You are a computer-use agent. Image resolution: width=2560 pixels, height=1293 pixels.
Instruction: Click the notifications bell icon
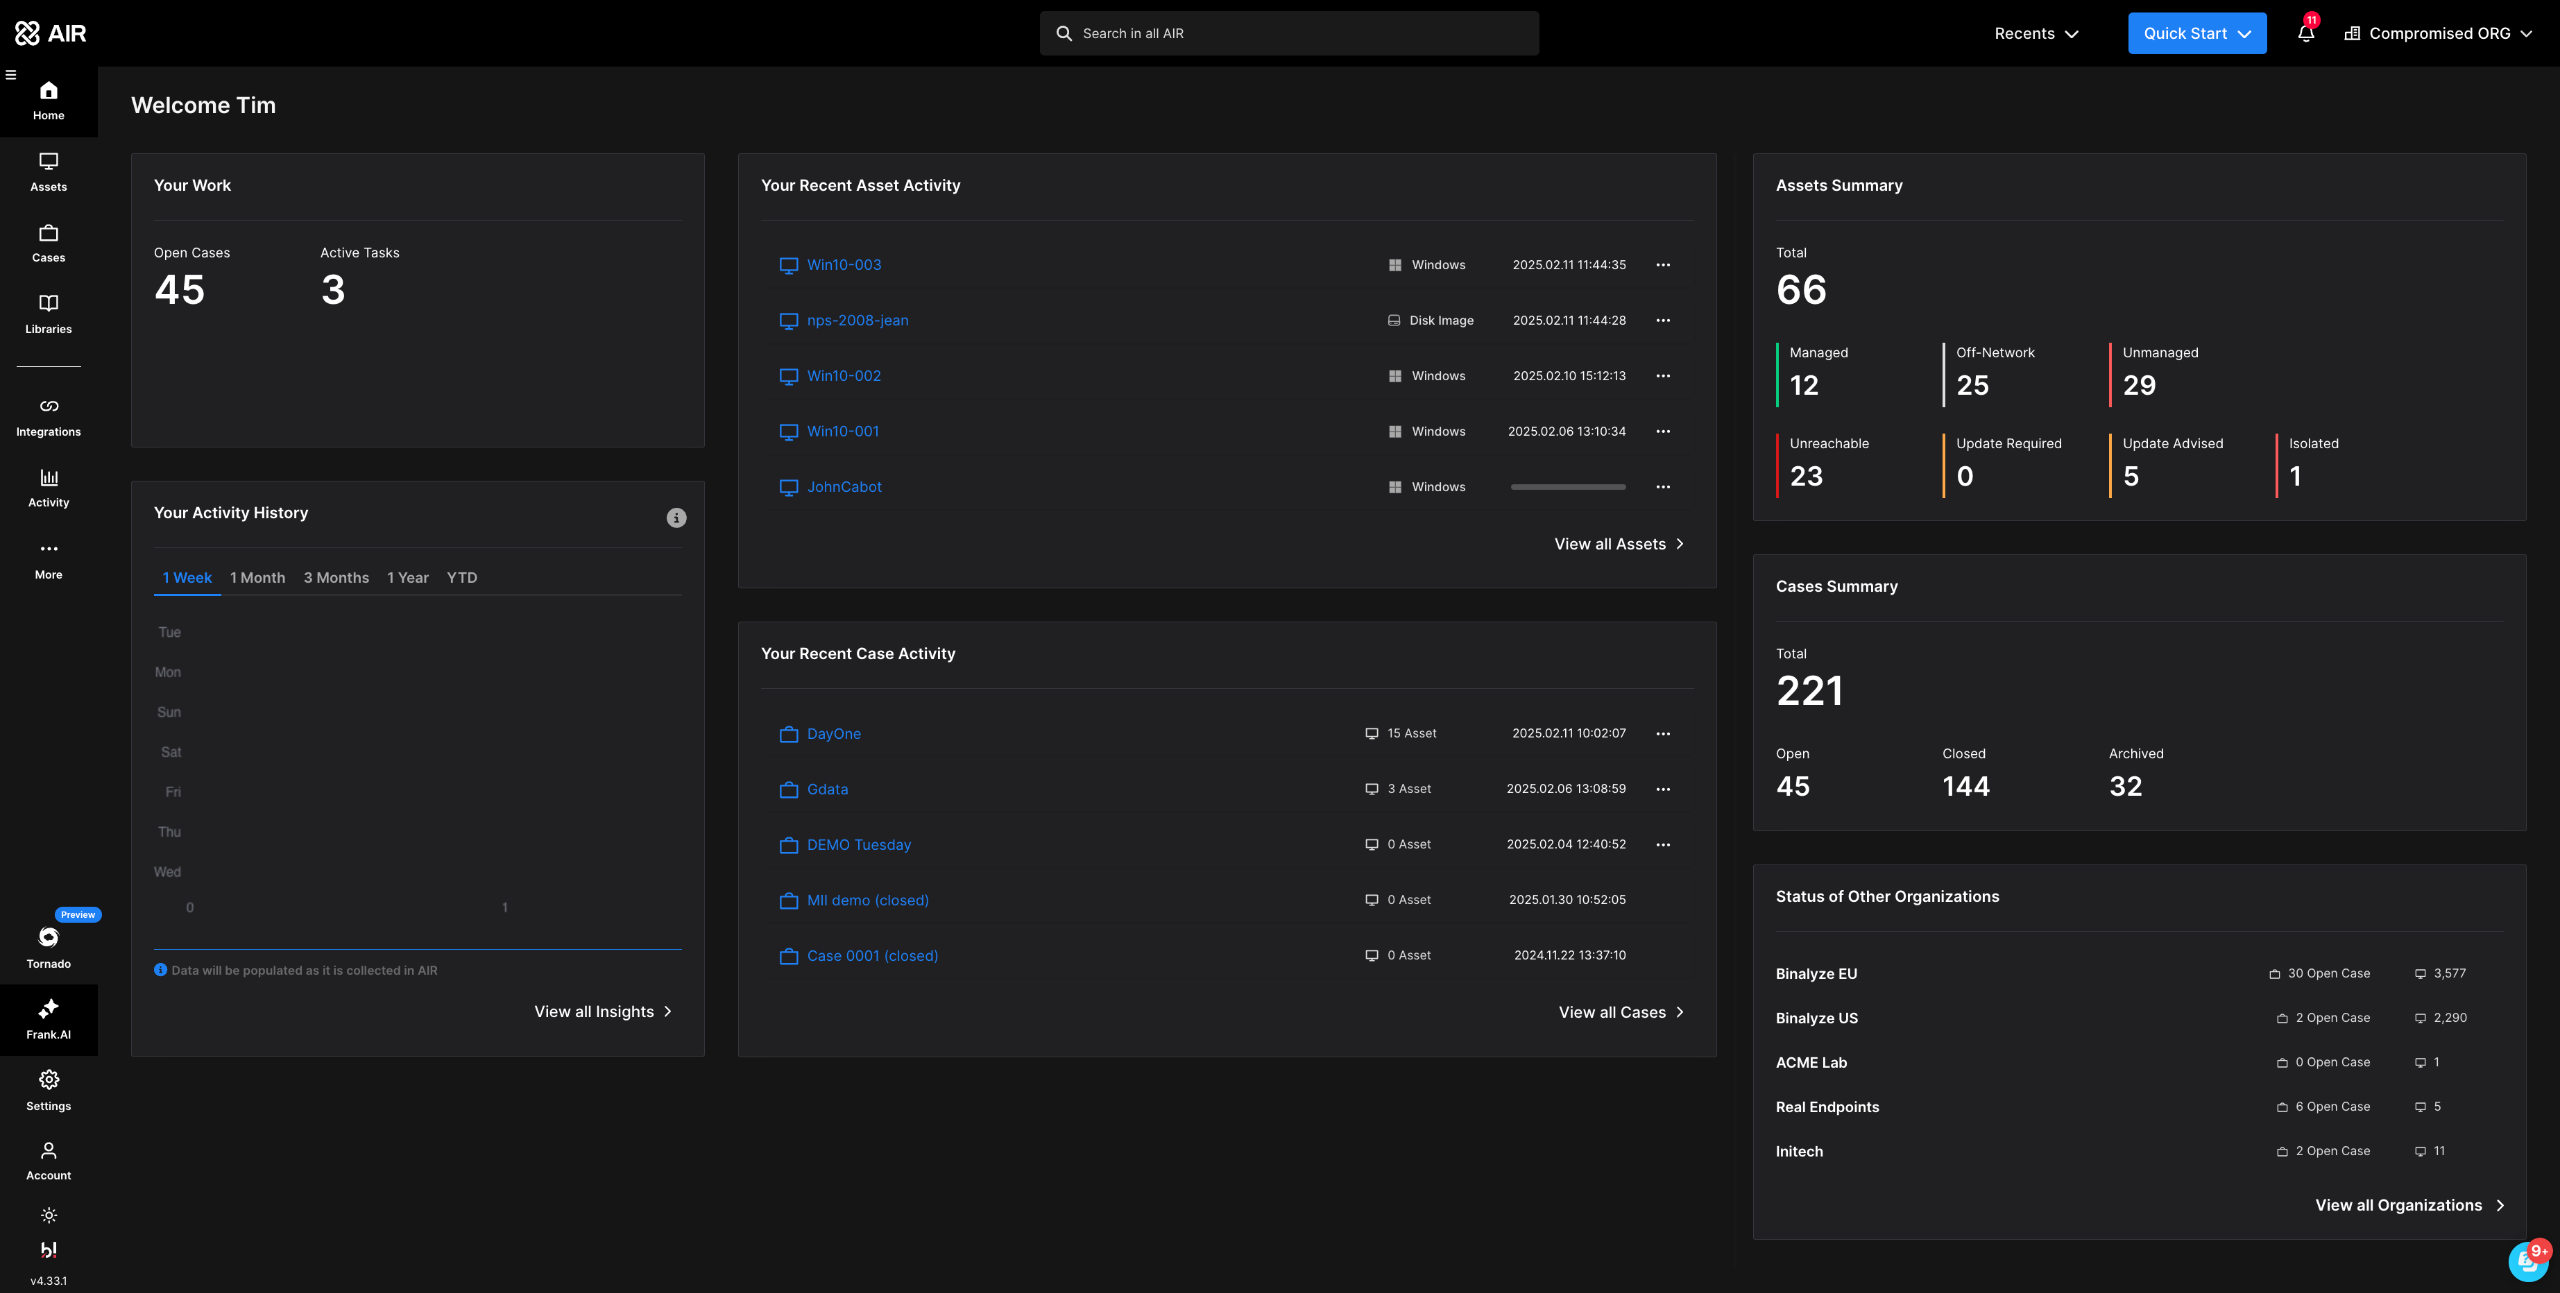(x=2305, y=33)
